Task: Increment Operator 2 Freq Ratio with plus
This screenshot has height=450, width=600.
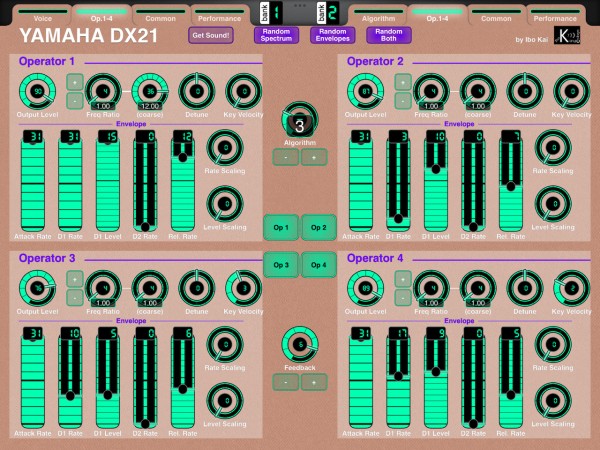Action: click(x=403, y=82)
